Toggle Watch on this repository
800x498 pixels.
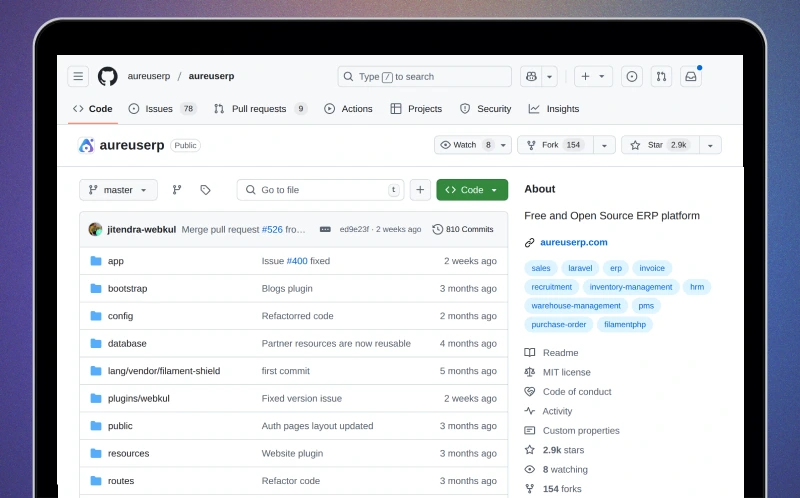(x=465, y=145)
